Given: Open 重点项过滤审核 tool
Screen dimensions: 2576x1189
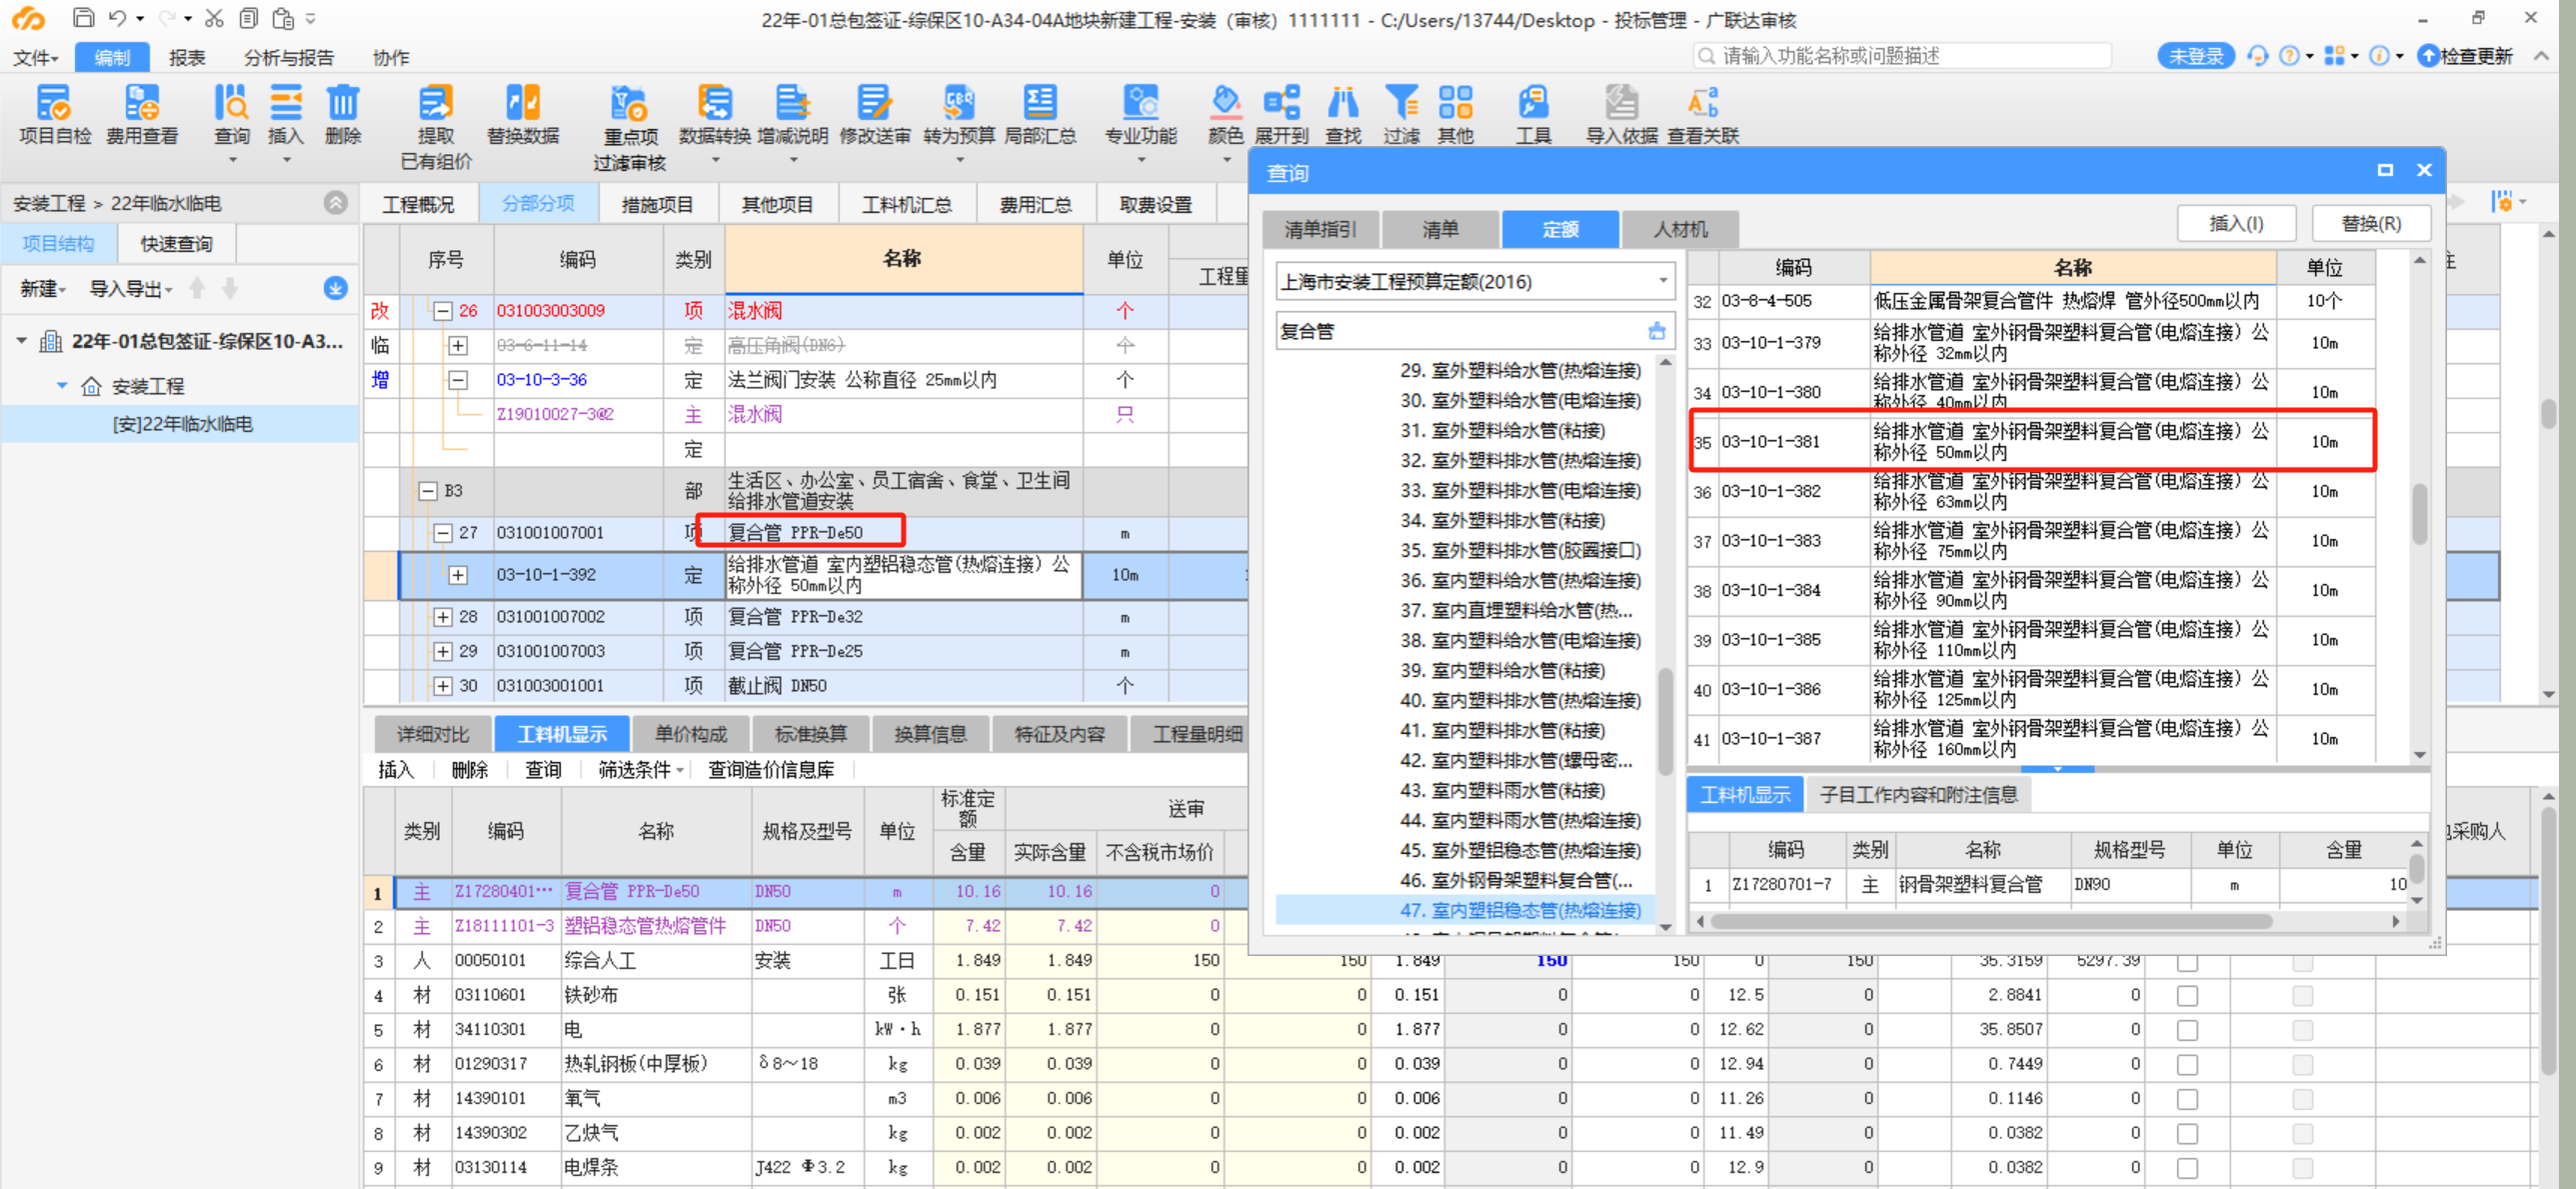Looking at the screenshot, I should click(629, 127).
